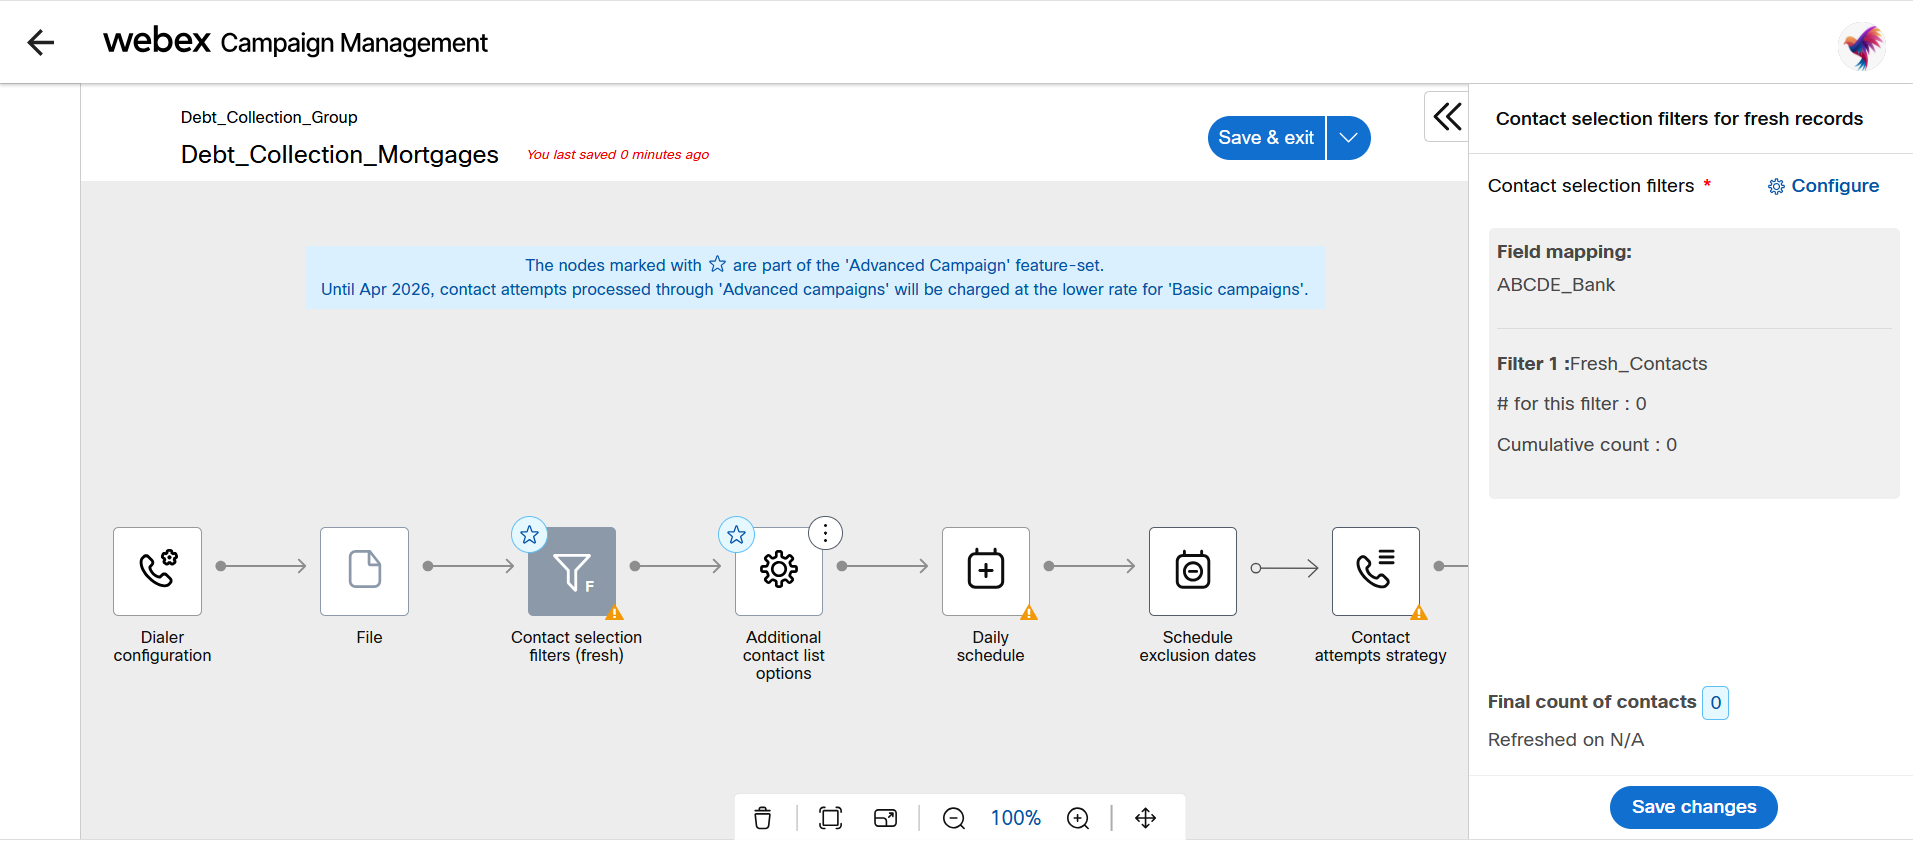Click 'Refreshed on N/A' text
Image resolution: width=1913 pixels, height=847 pixels.
1566,740
